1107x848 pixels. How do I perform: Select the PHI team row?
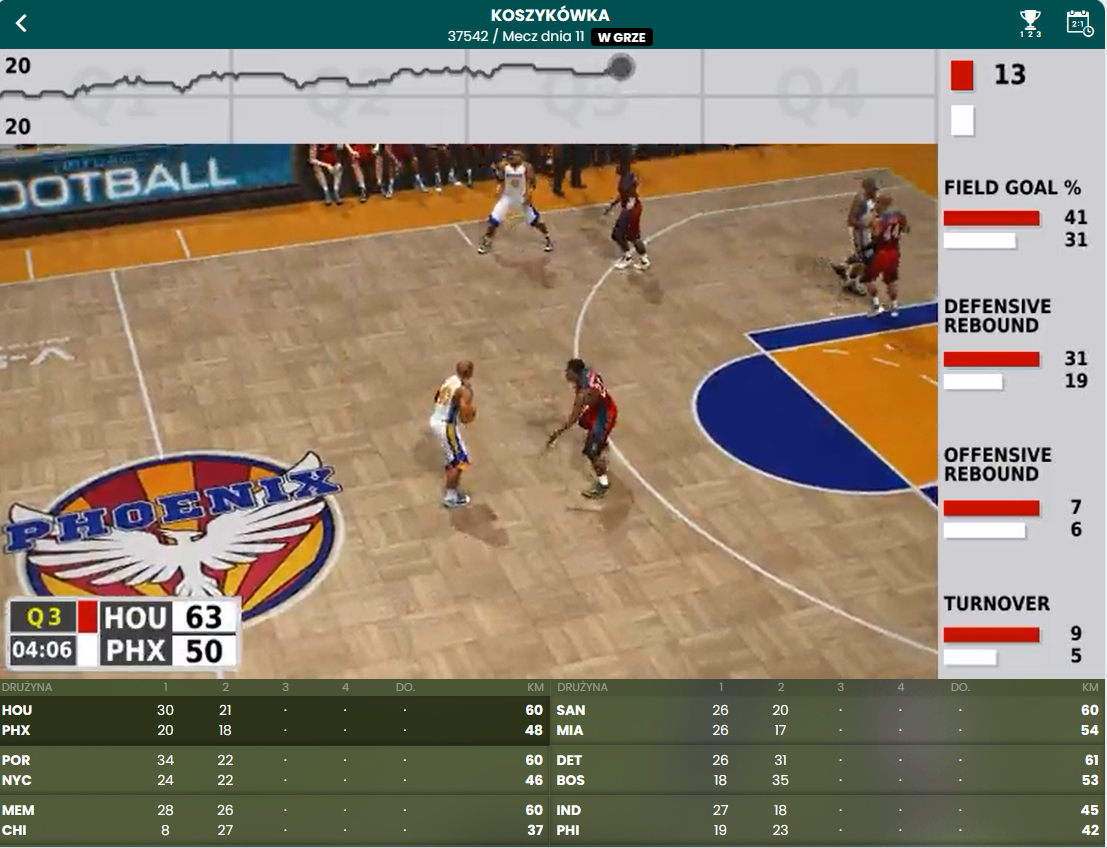coord(828,830)
